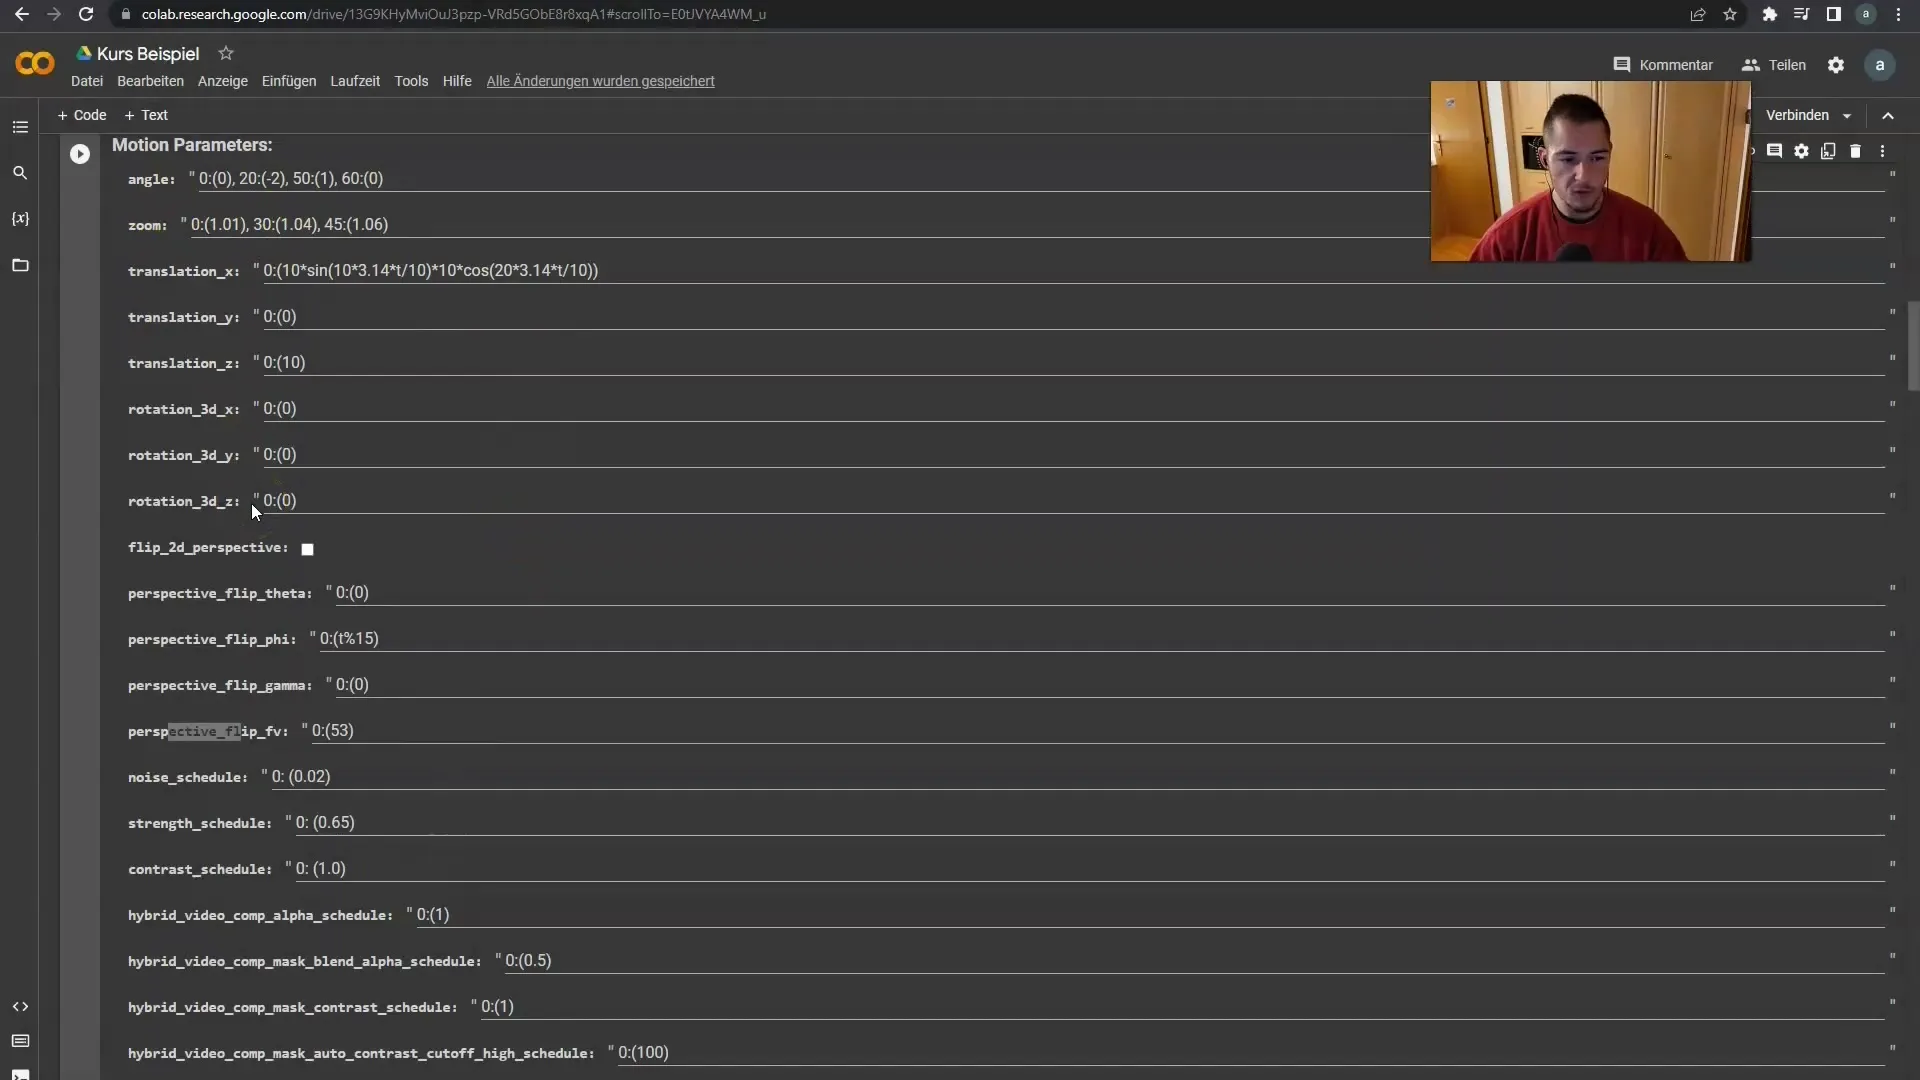This screenshot has width=1920, height=1080.
Task: Toggle the flip_2d_perspective checkbox
Action: (x=306, y=549)
